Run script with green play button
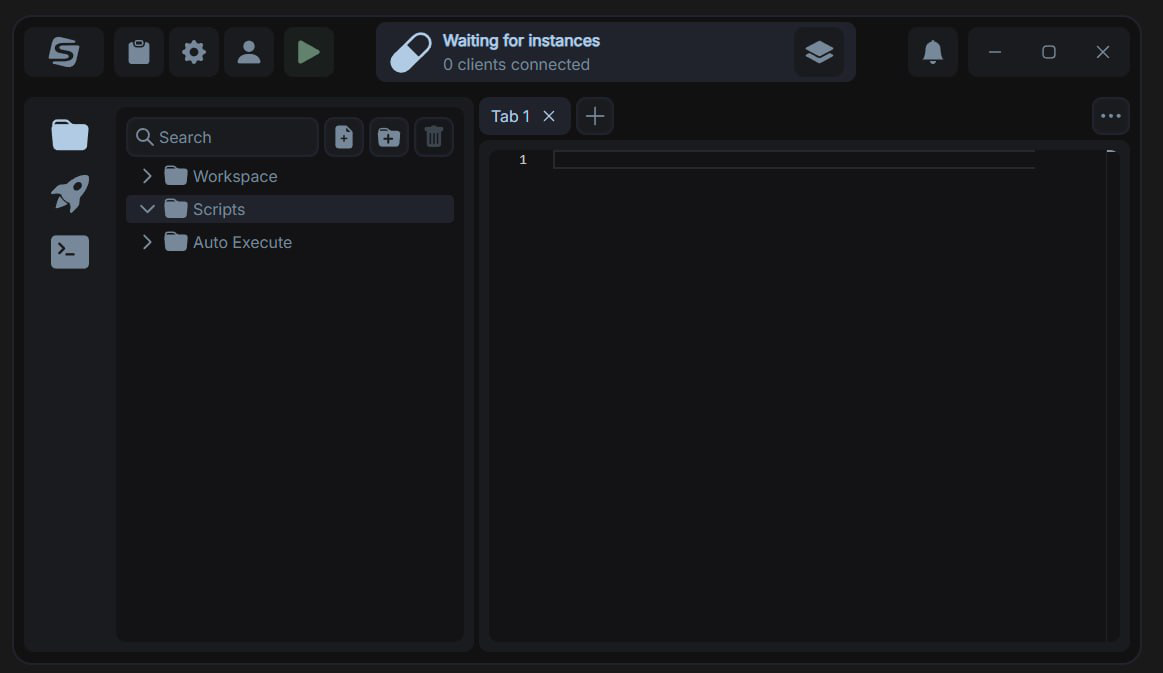The image size is (1163, 673). [309, 52]
